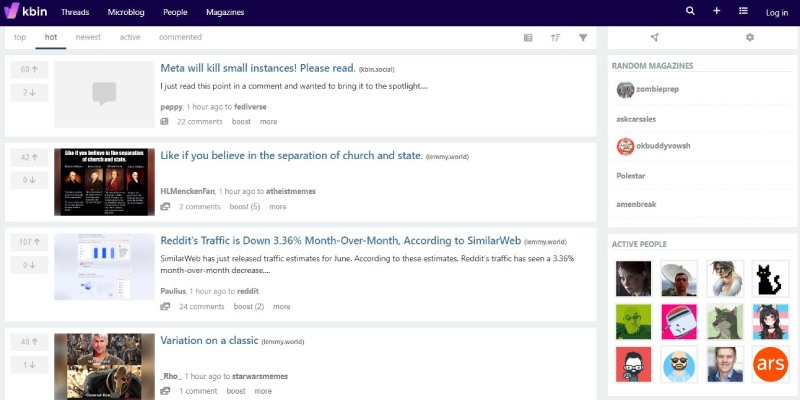
Task: Click the sidebar navigation arrow icon
Action: tap(655, 37)
